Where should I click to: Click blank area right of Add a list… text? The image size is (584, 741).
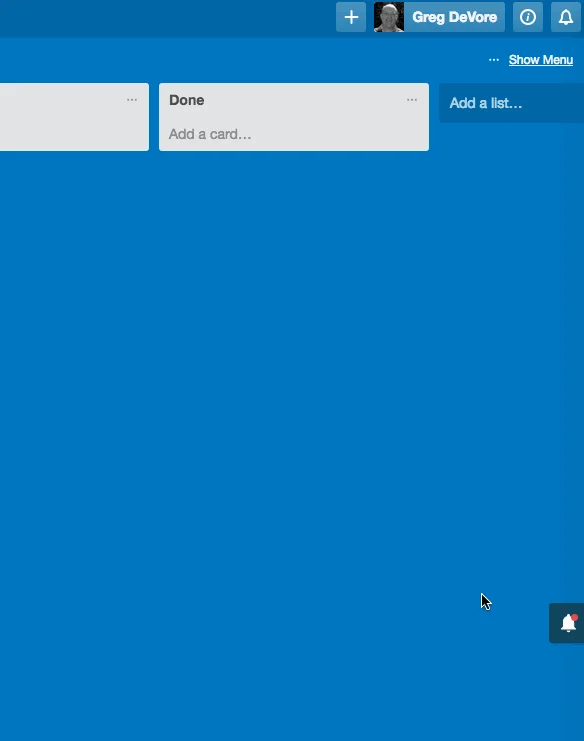(553, 103)
